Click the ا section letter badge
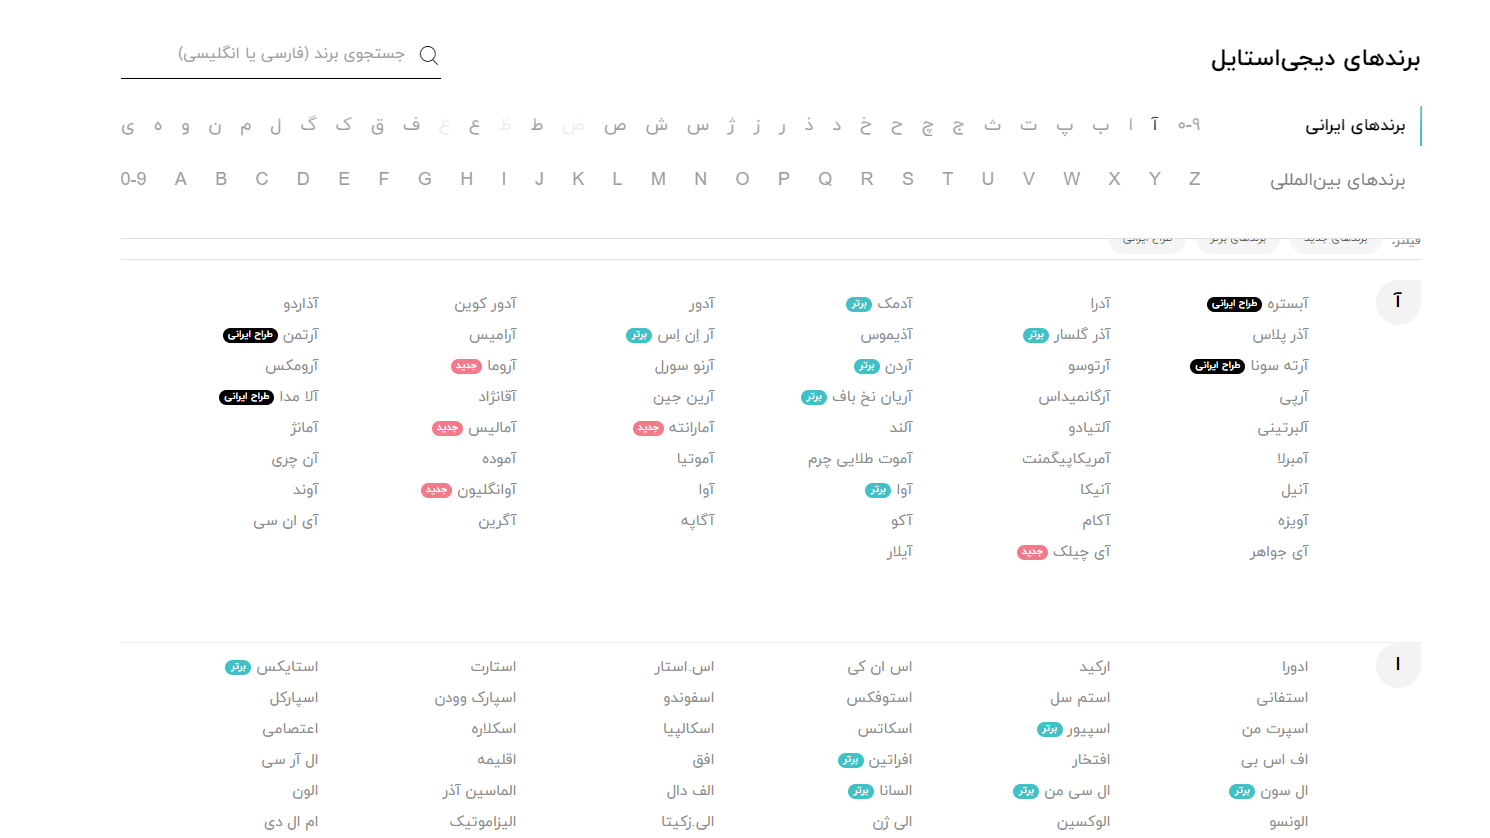The height and width of the screenshot is (838, 1490). coord(1398,664)
